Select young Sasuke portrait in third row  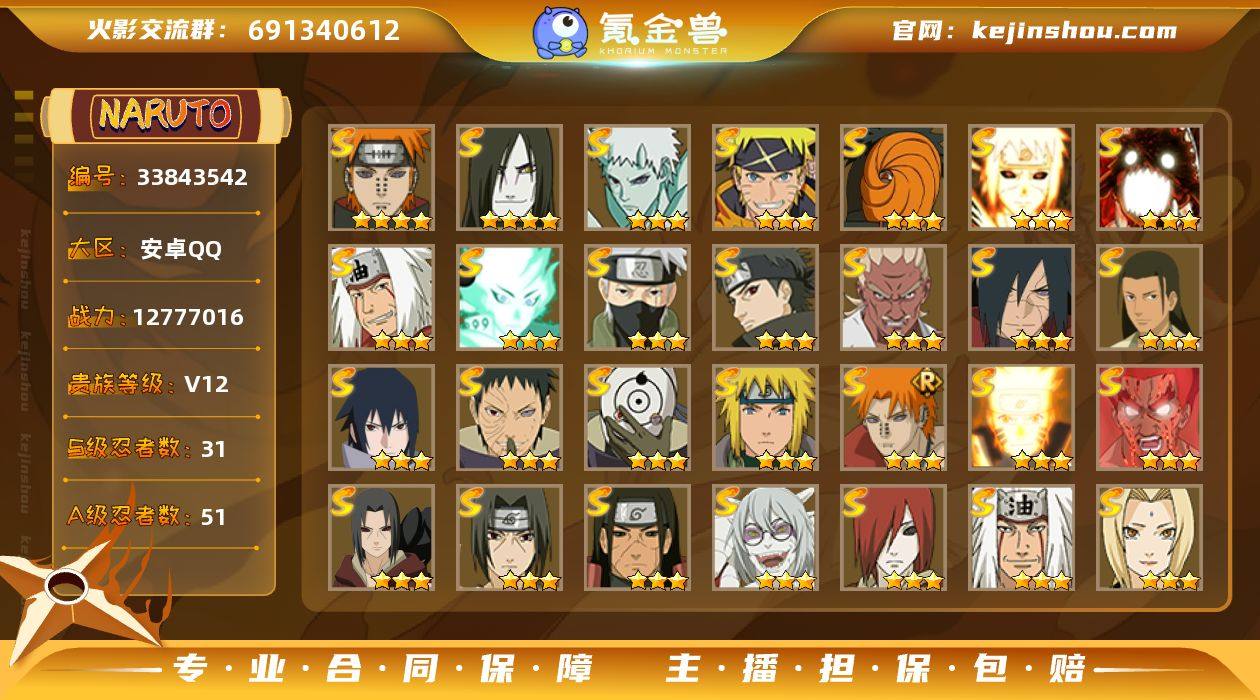381,417
